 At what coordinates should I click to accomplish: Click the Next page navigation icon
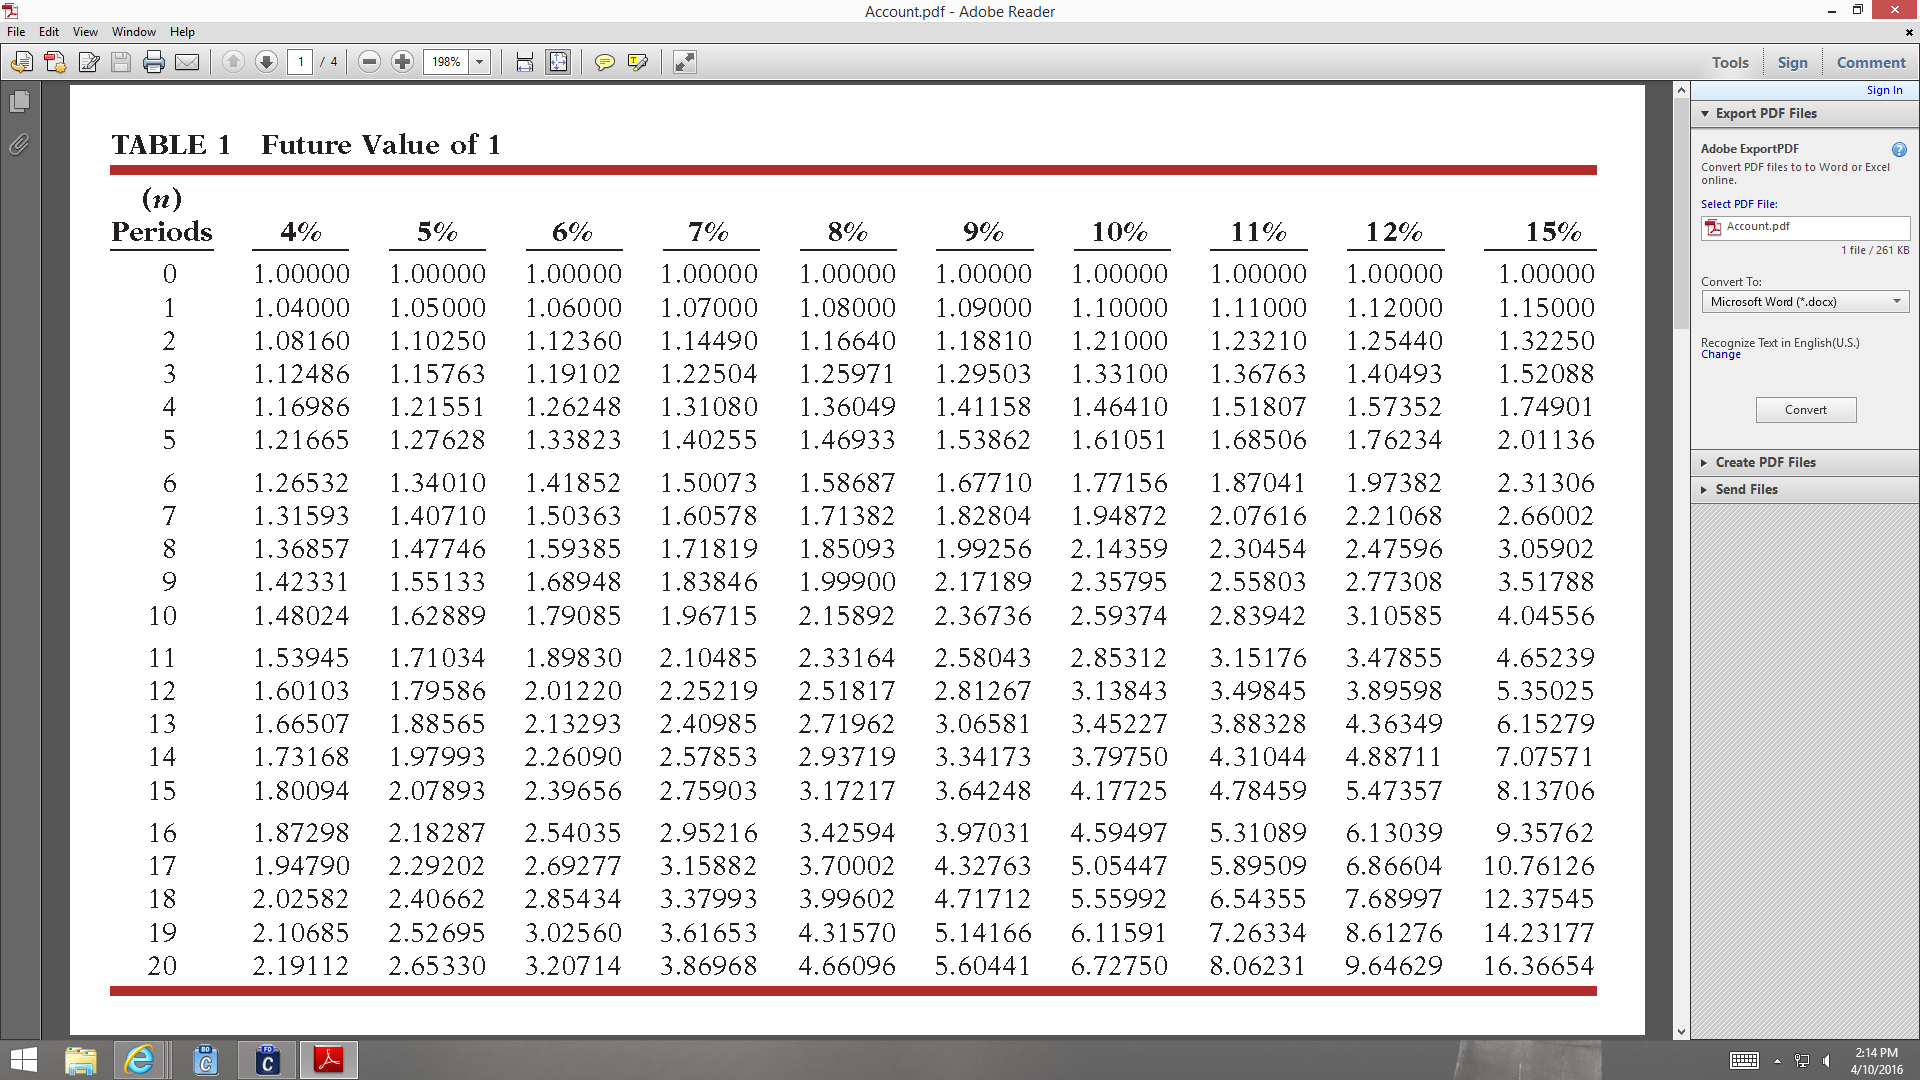[x=265, y=61]
